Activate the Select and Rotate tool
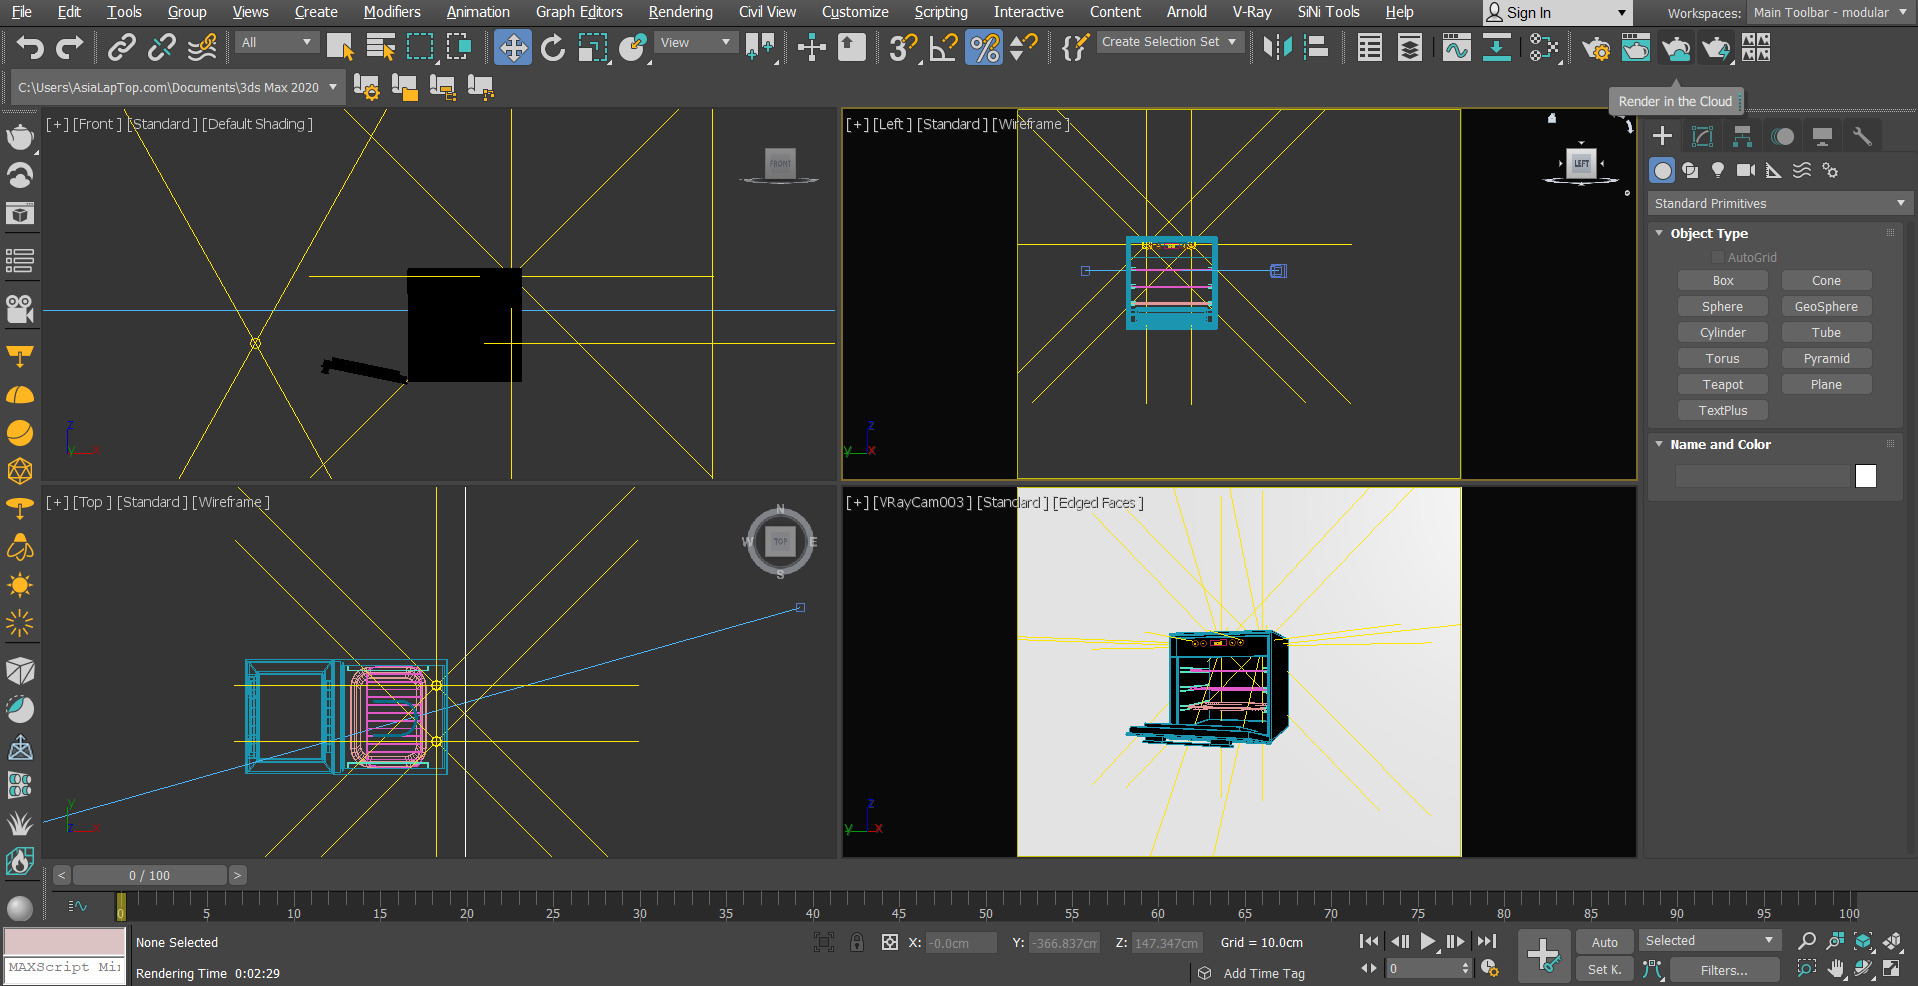Image resolution: width=1918 pixels, height=986 pixels. click(553, 47)
